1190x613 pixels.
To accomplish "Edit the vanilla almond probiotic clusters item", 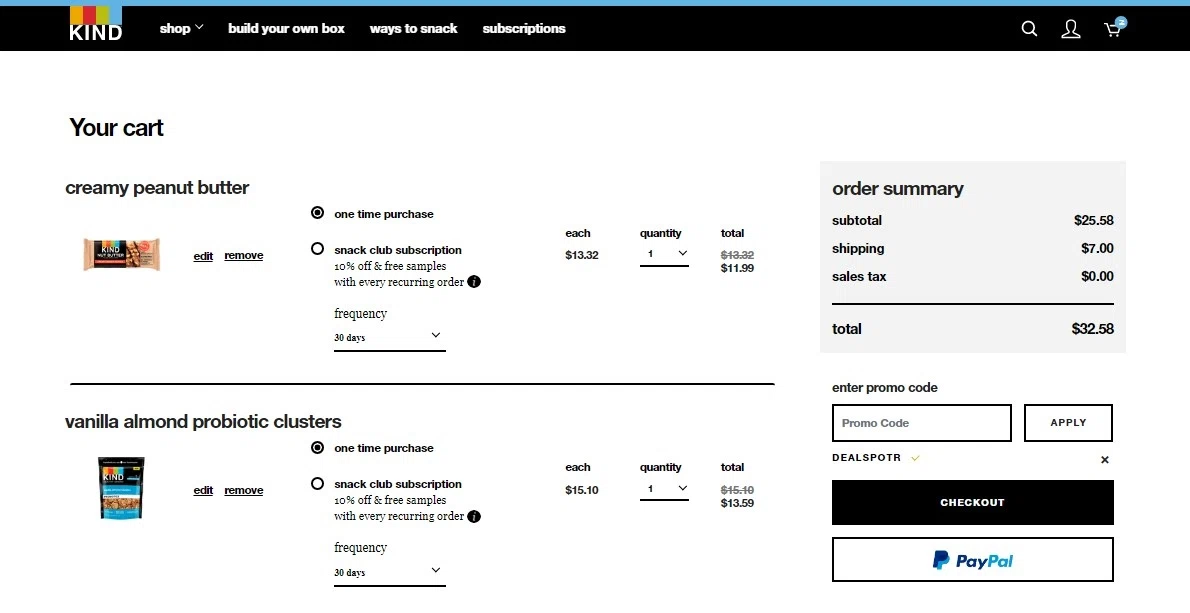I will pos(203,490).
